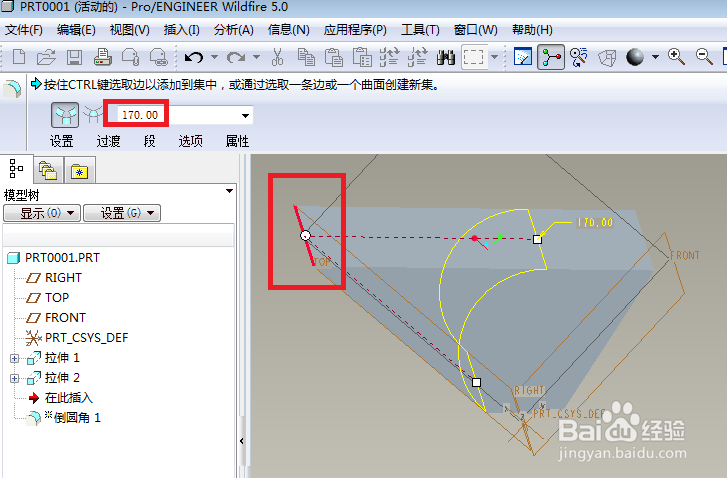The width and height of the screenshot is (727, 478).
Task: Open the radius value dropdown arrow
Action: [x=245, y=115]
